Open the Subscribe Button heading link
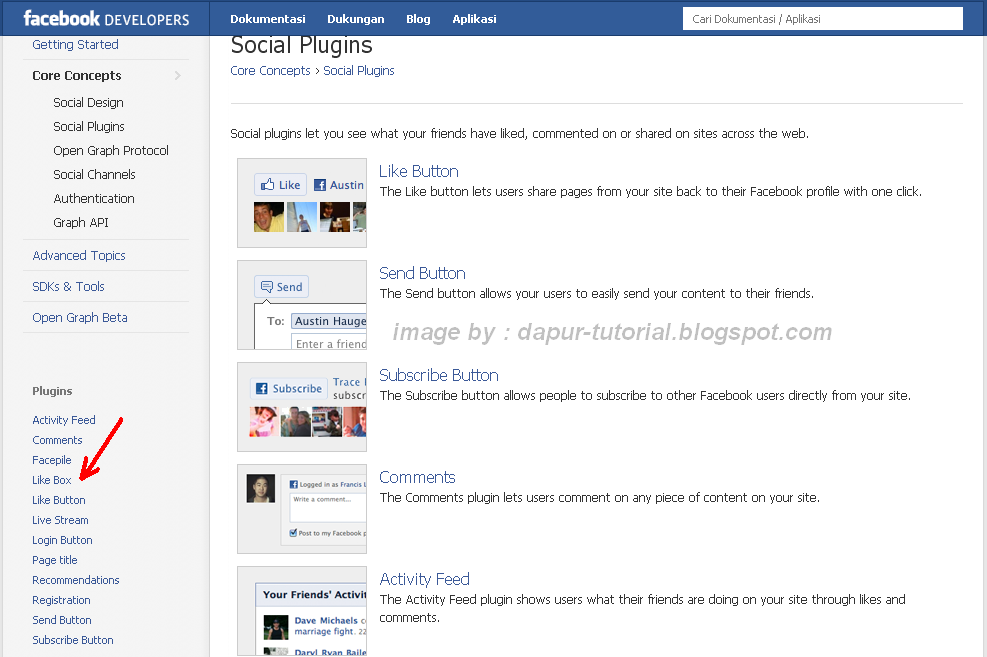987x657 pixels. click(439, 375)
